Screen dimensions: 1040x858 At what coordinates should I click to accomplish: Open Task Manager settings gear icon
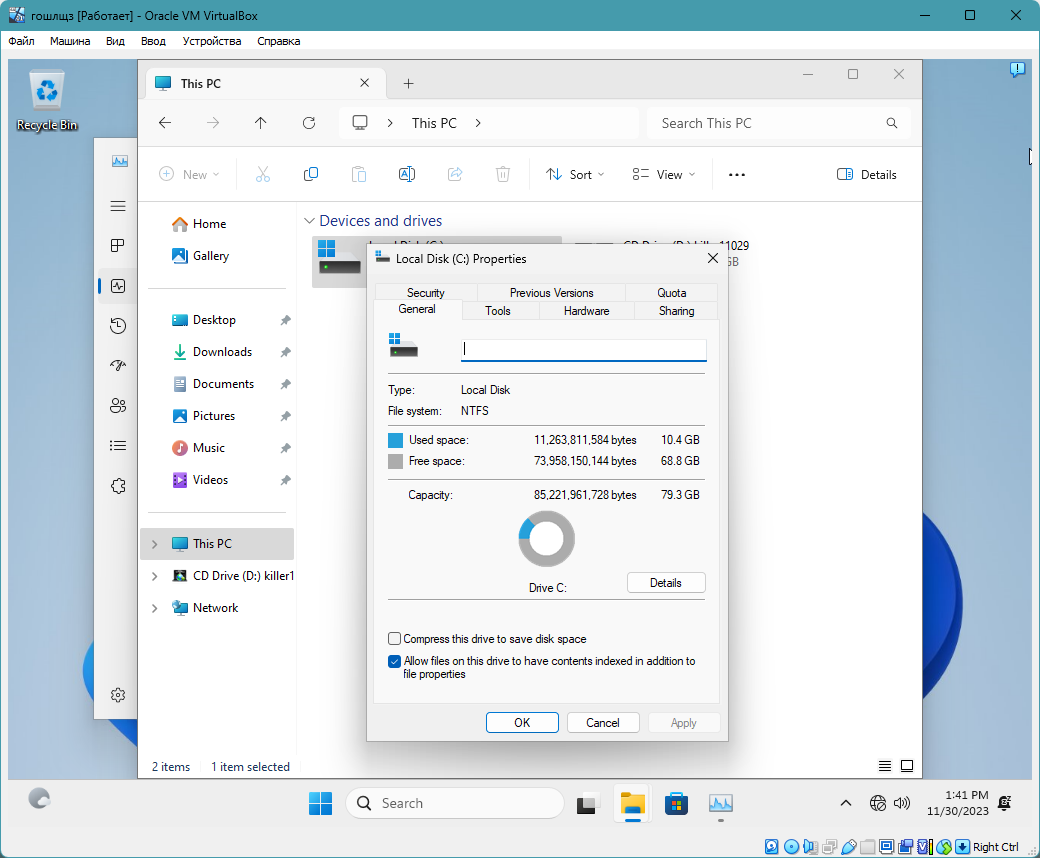point(118,695)
